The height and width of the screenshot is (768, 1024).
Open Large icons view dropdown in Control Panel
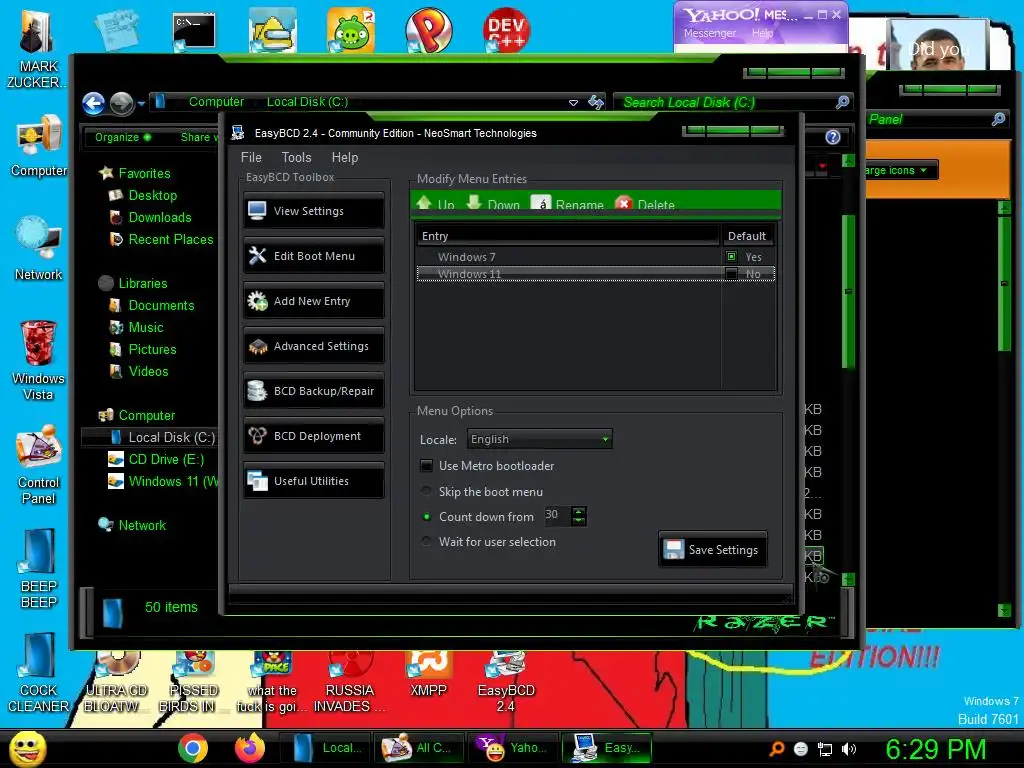pos(901,170)
